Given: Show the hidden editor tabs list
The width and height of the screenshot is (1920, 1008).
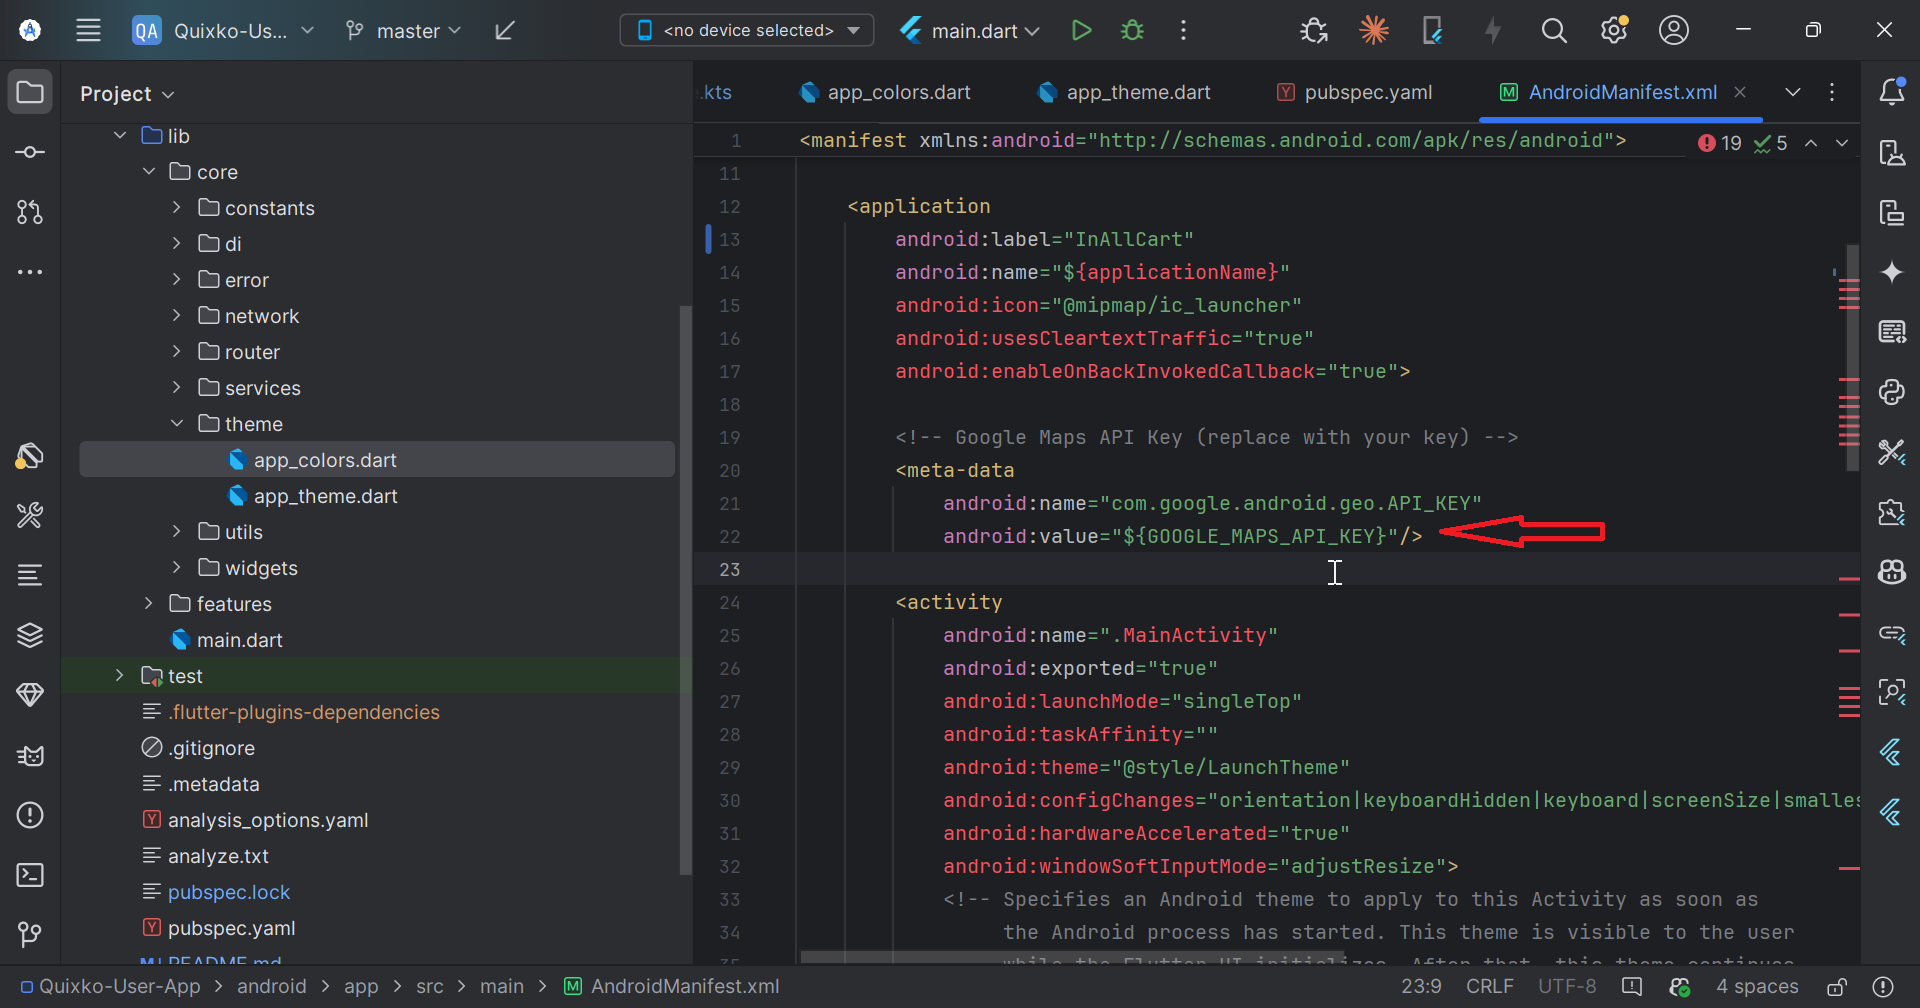Looking at the screenshot, I should click(1793, 92).
